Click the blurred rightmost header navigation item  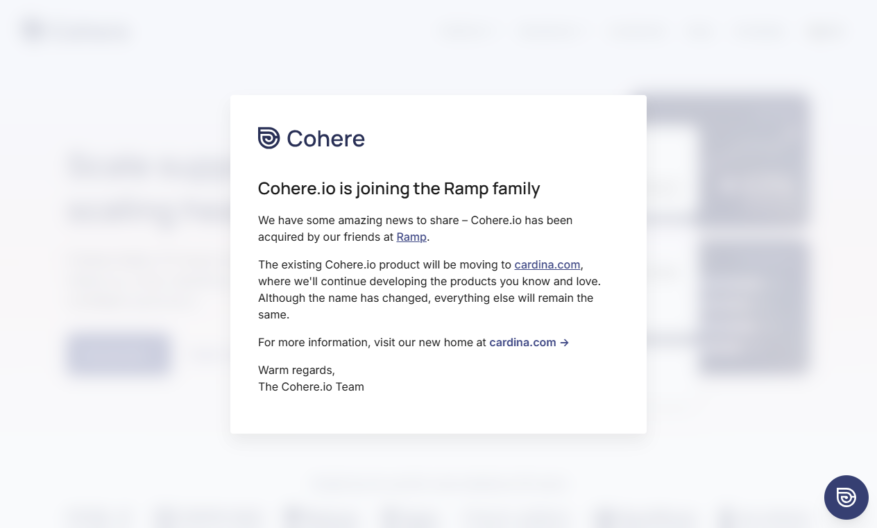click(824, 31)
